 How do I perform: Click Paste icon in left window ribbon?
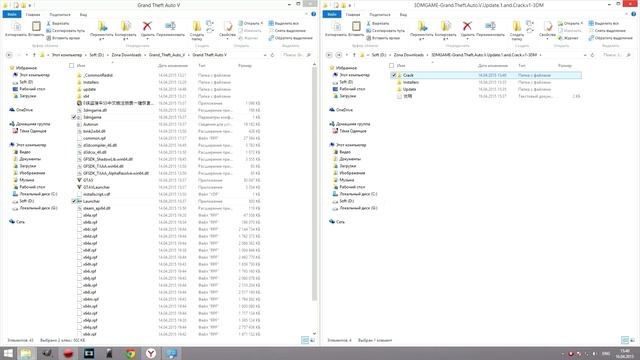(x=36, y=26)
